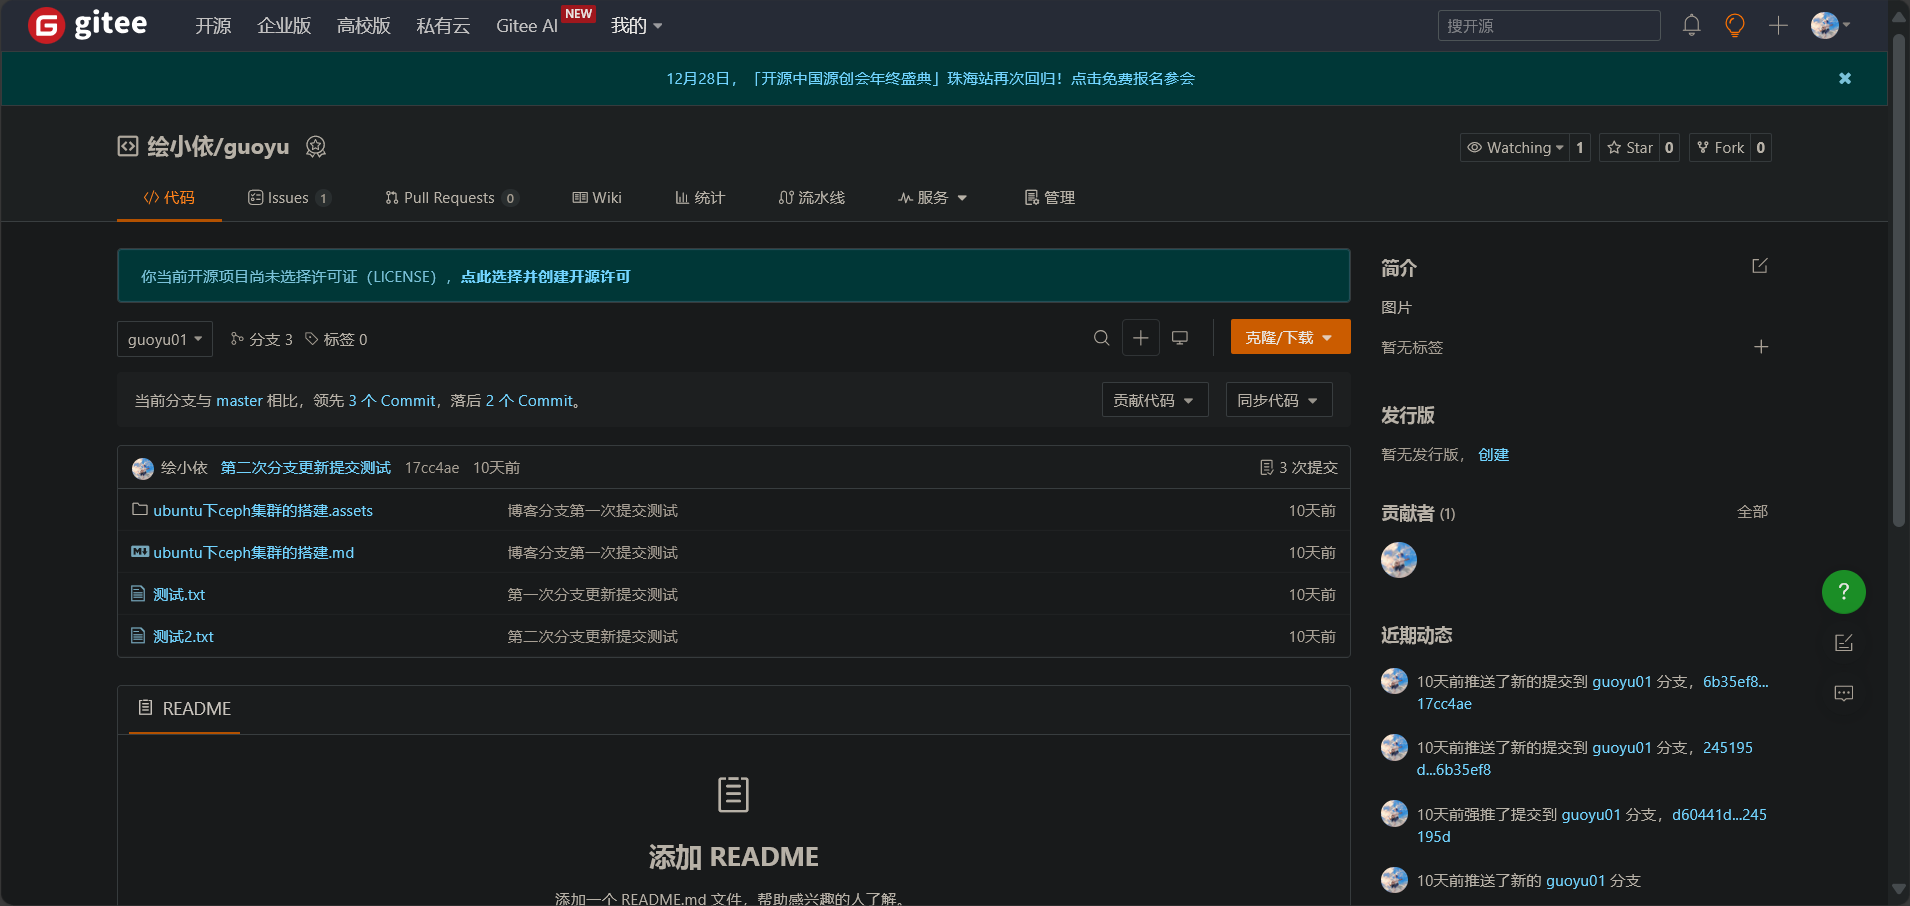Open the 测试2.txt file
Viewport: 1910px width, 906px height.
183,636
